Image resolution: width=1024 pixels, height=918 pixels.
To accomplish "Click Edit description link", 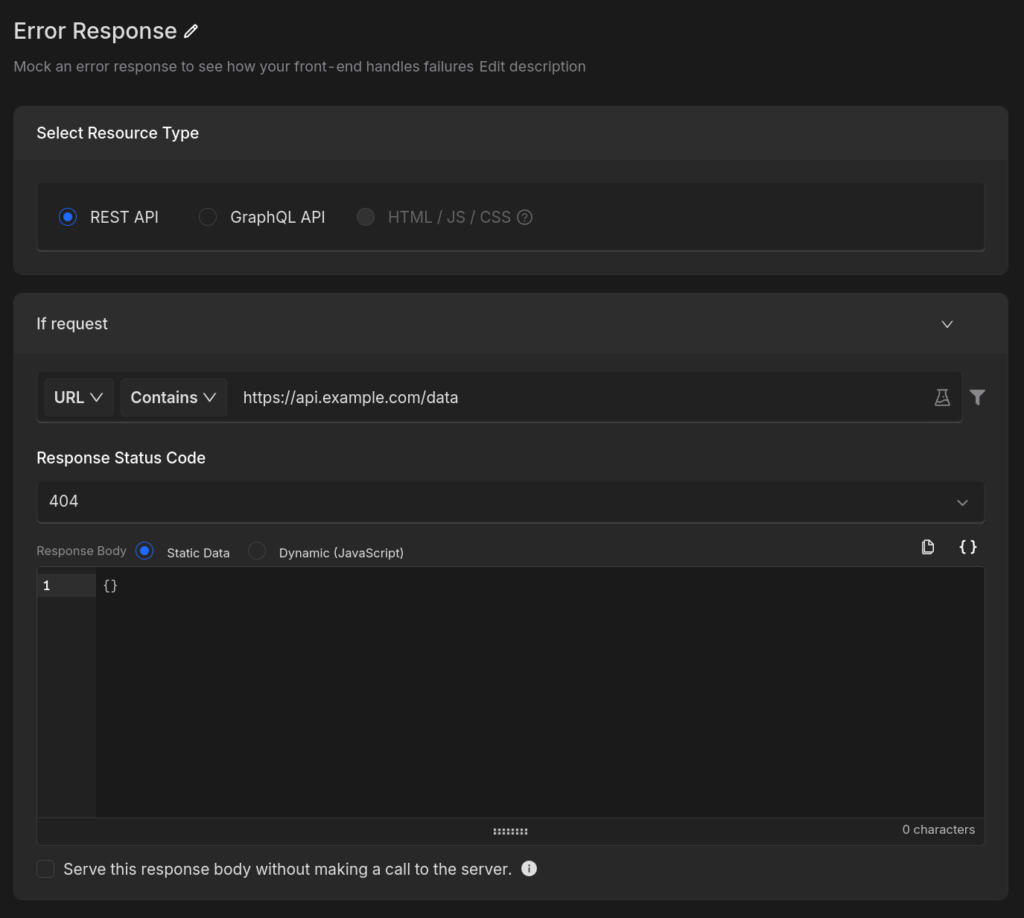I will click(x=532, y=67).
